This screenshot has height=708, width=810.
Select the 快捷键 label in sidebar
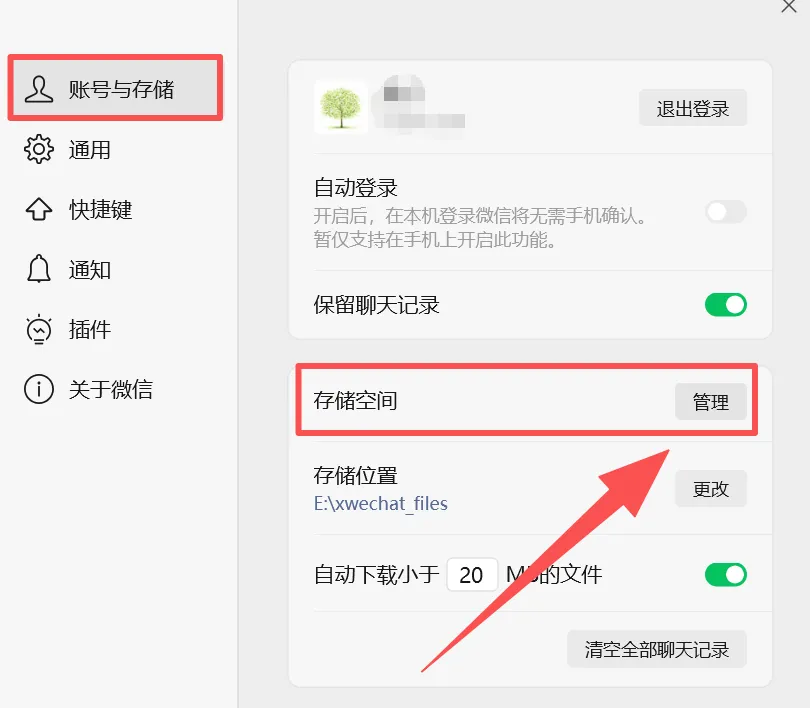pos(101,210)
